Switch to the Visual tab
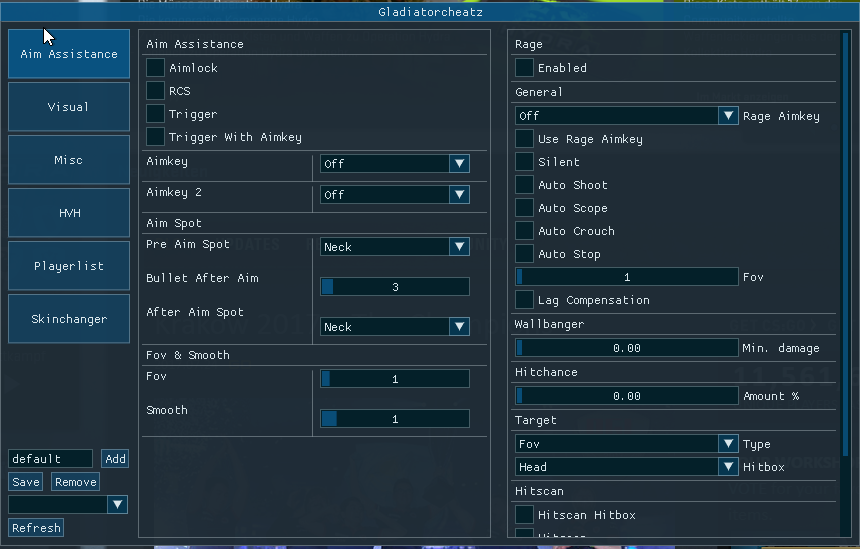This screenshot has height=549, width=860. click(x=69, y=107)
